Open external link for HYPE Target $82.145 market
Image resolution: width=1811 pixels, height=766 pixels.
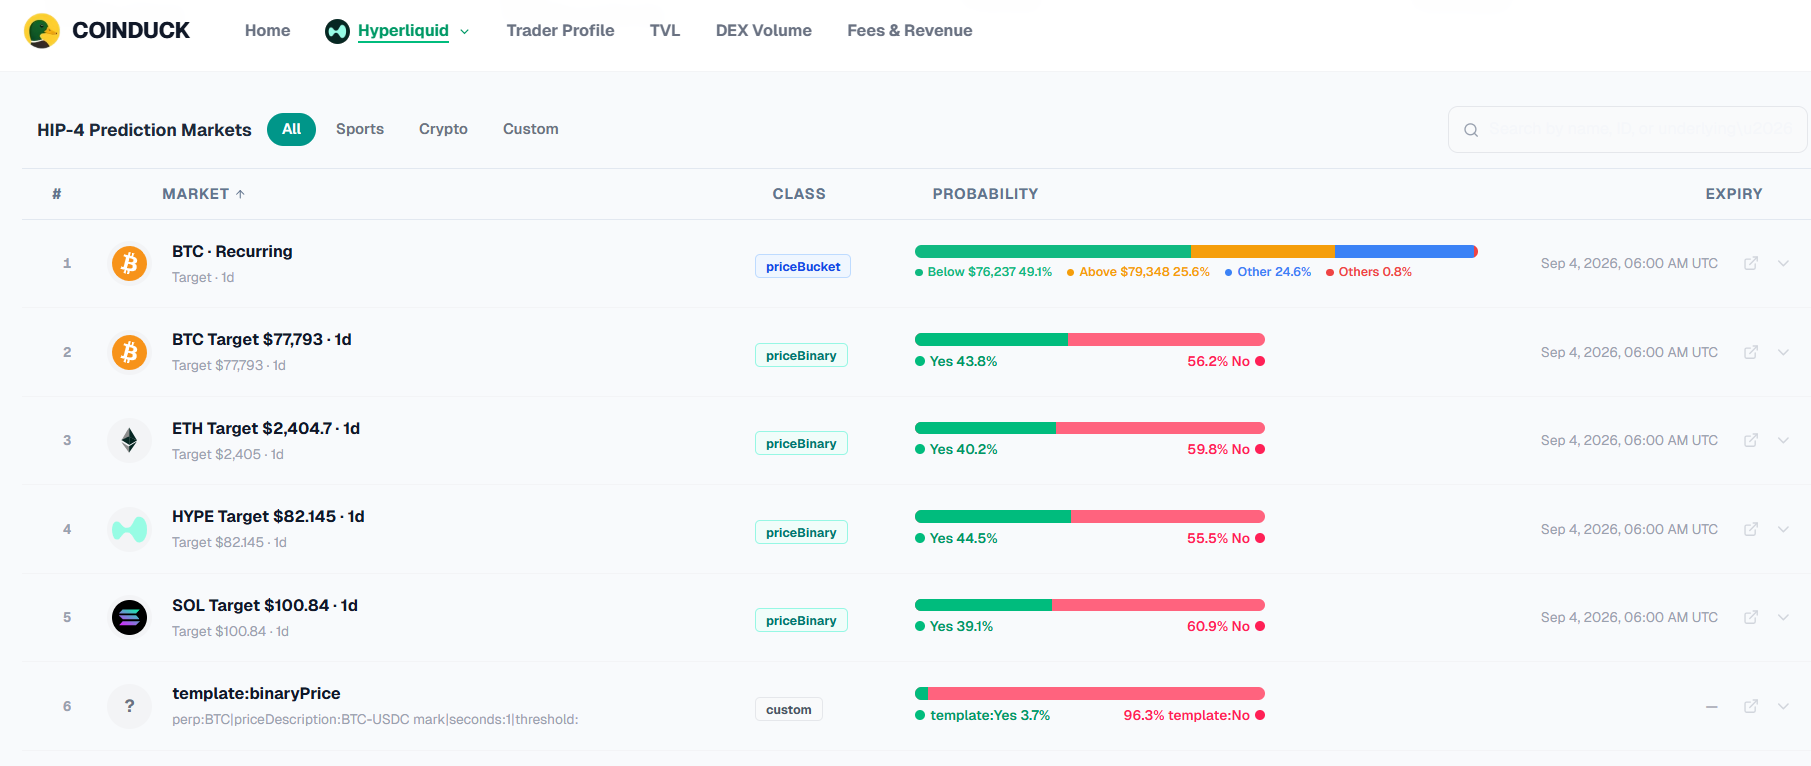click(x=1751, y=529)
